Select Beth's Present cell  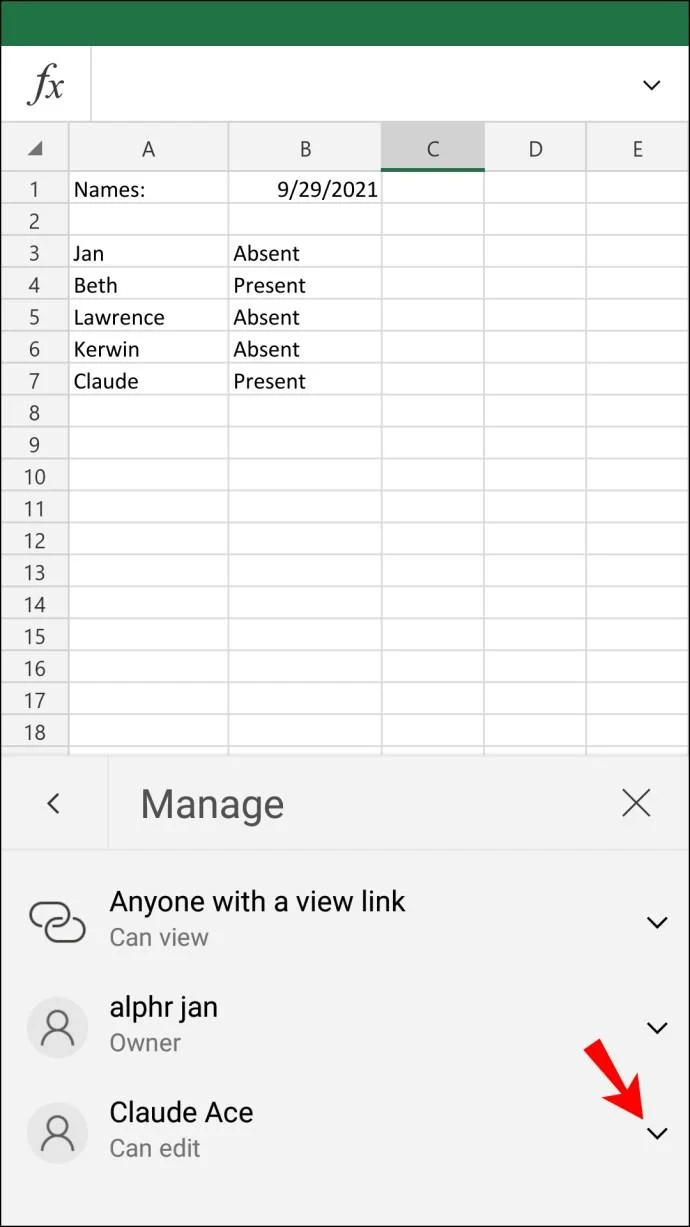tap(305, 285)
